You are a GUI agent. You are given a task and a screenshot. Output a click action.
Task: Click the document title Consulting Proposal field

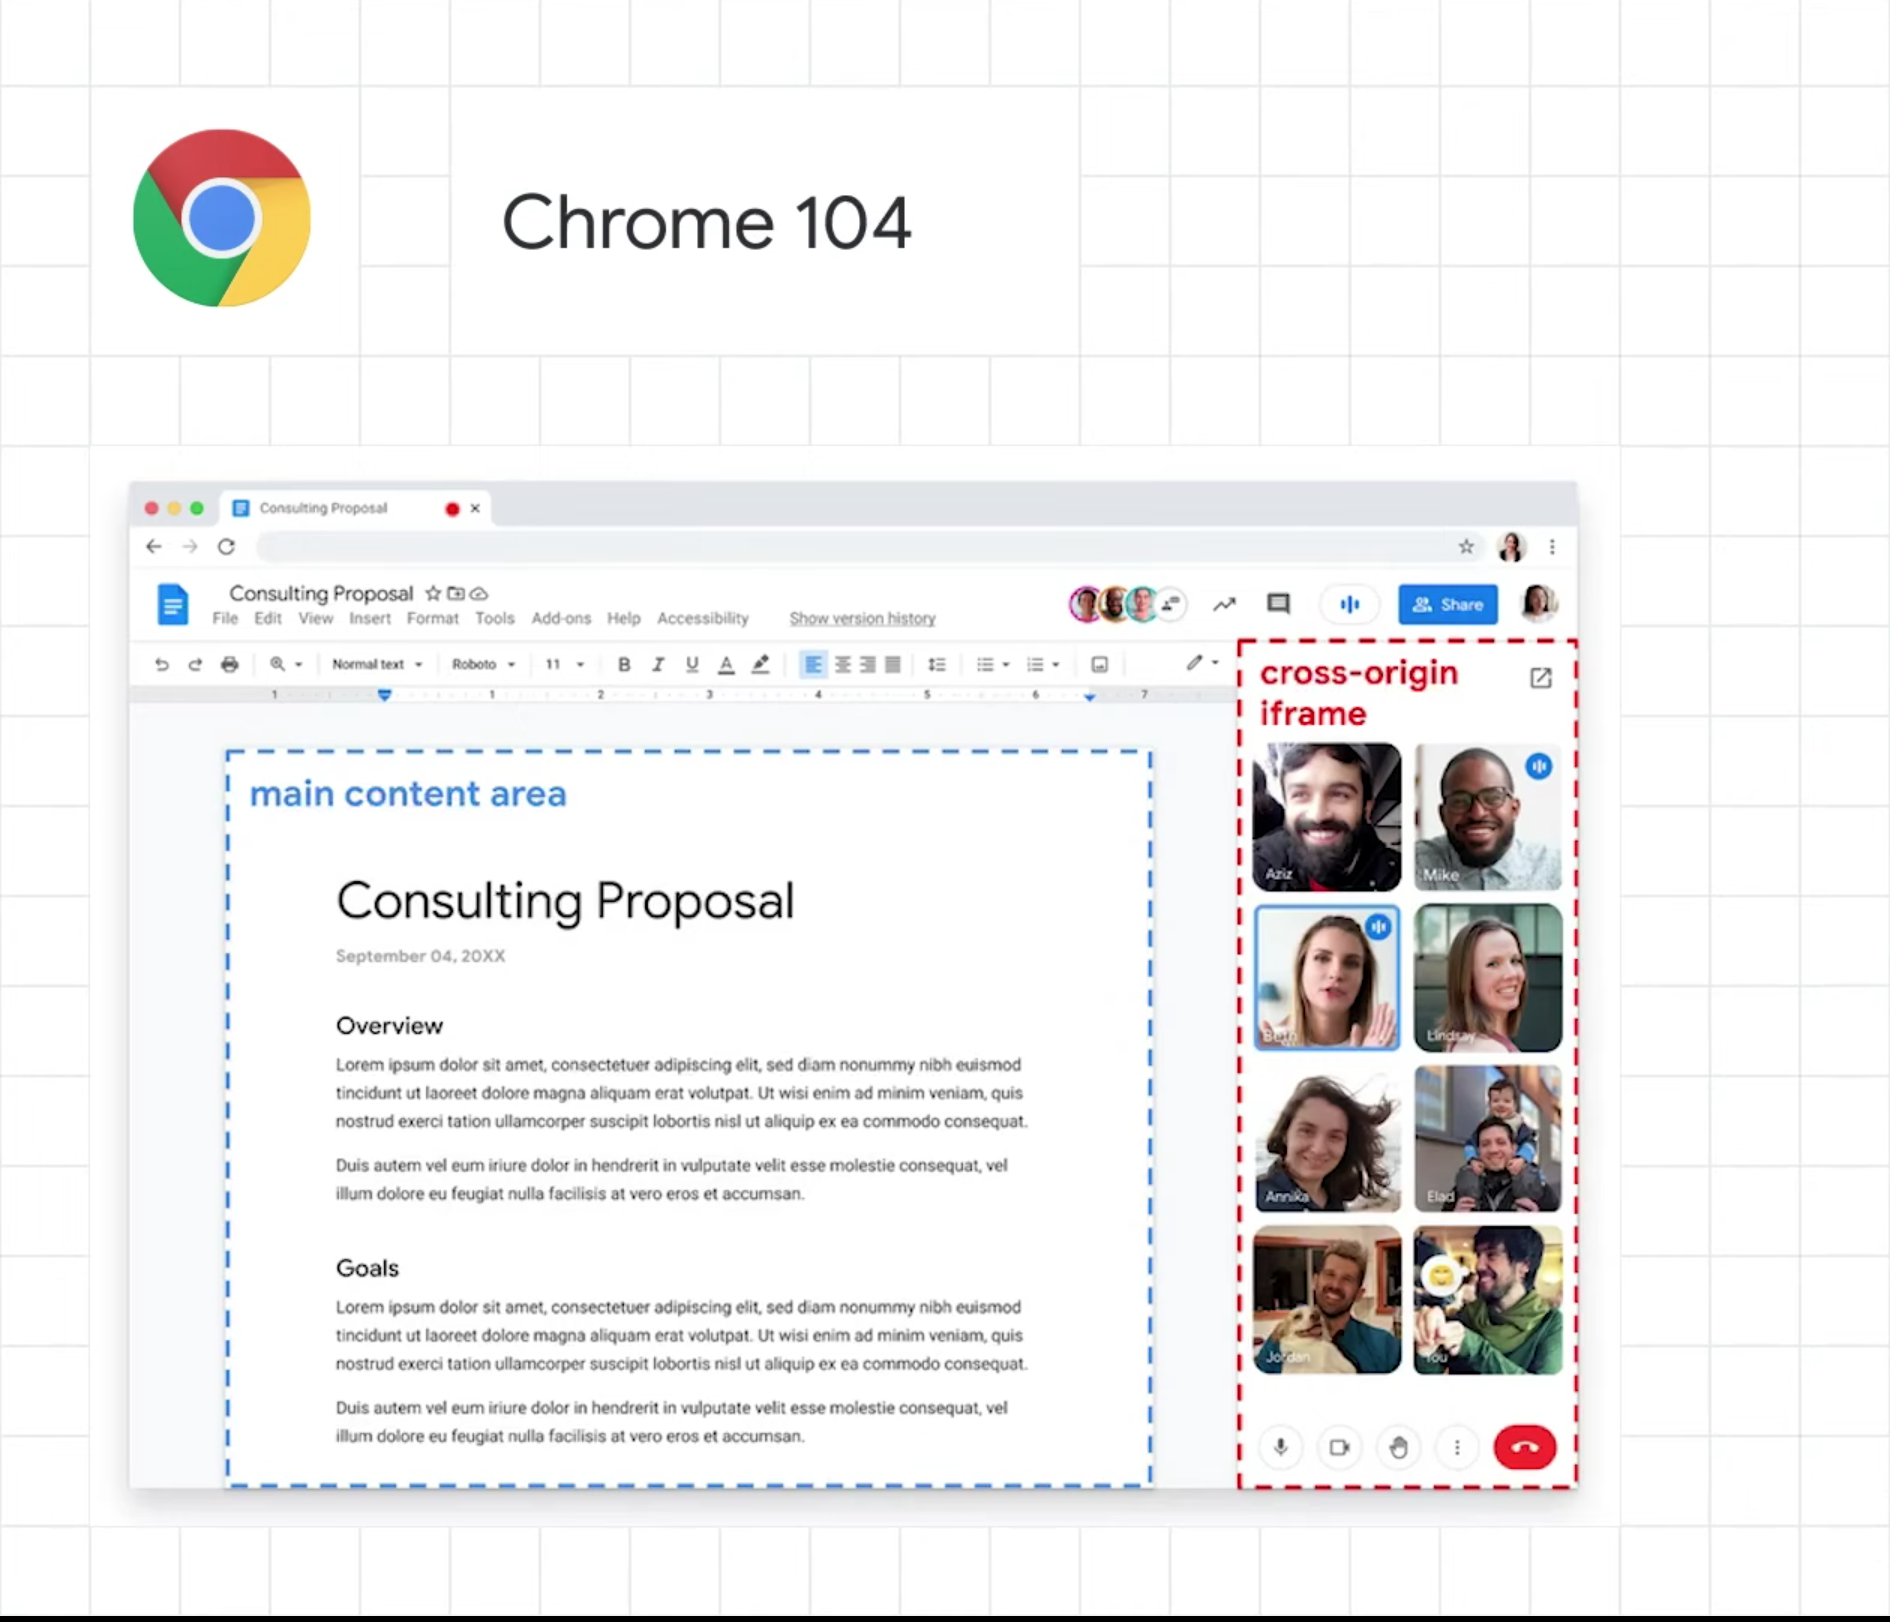pyautogui.click(x=321, y=593)
